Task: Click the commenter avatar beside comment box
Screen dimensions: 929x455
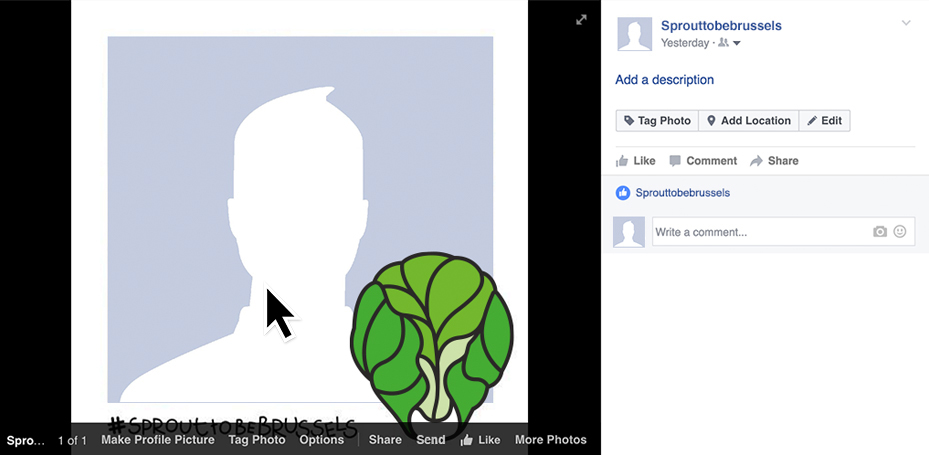Action: (x=629, y=232)
